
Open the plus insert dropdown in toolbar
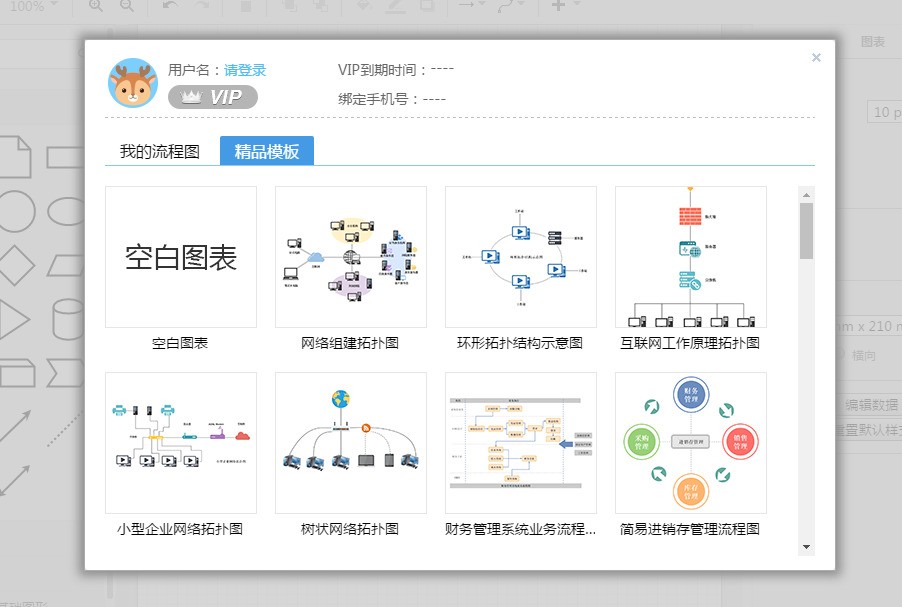click(565, 5)
